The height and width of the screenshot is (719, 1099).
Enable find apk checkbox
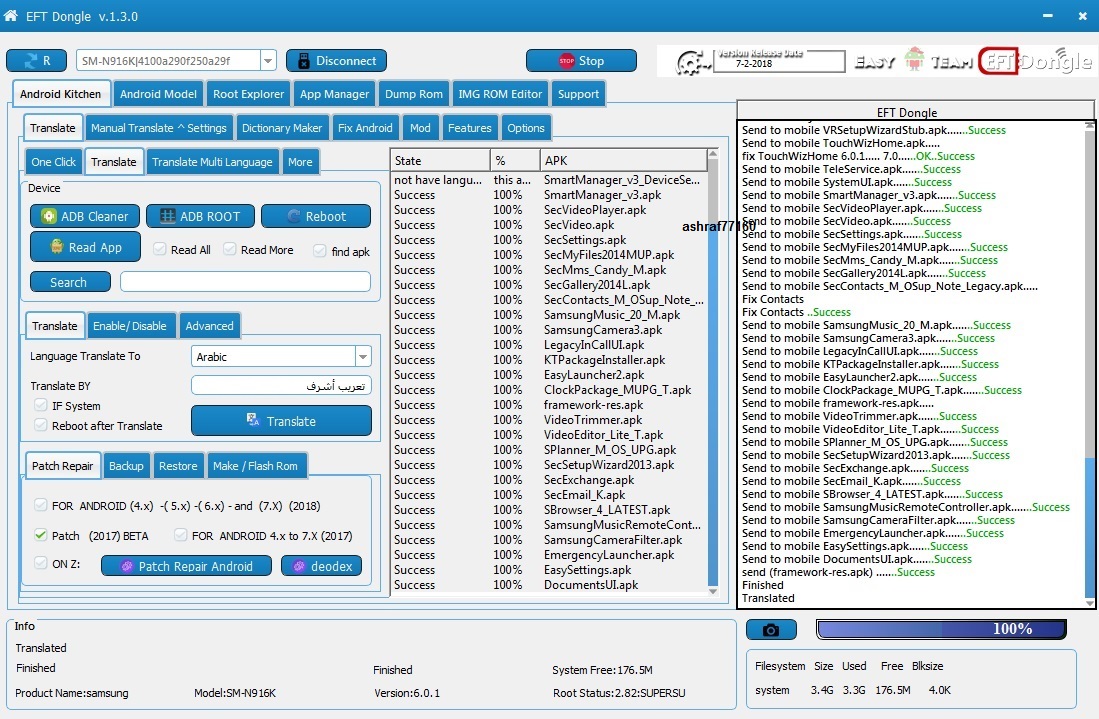(x=320, y=251)
